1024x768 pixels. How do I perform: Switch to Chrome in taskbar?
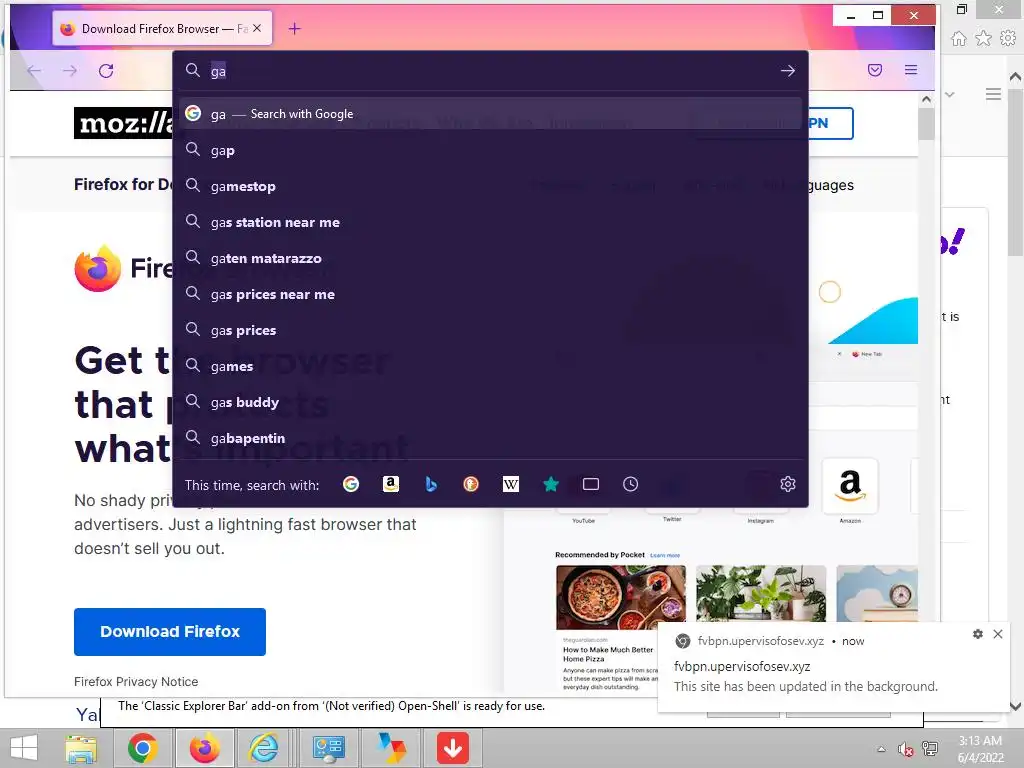click(142, 748)
